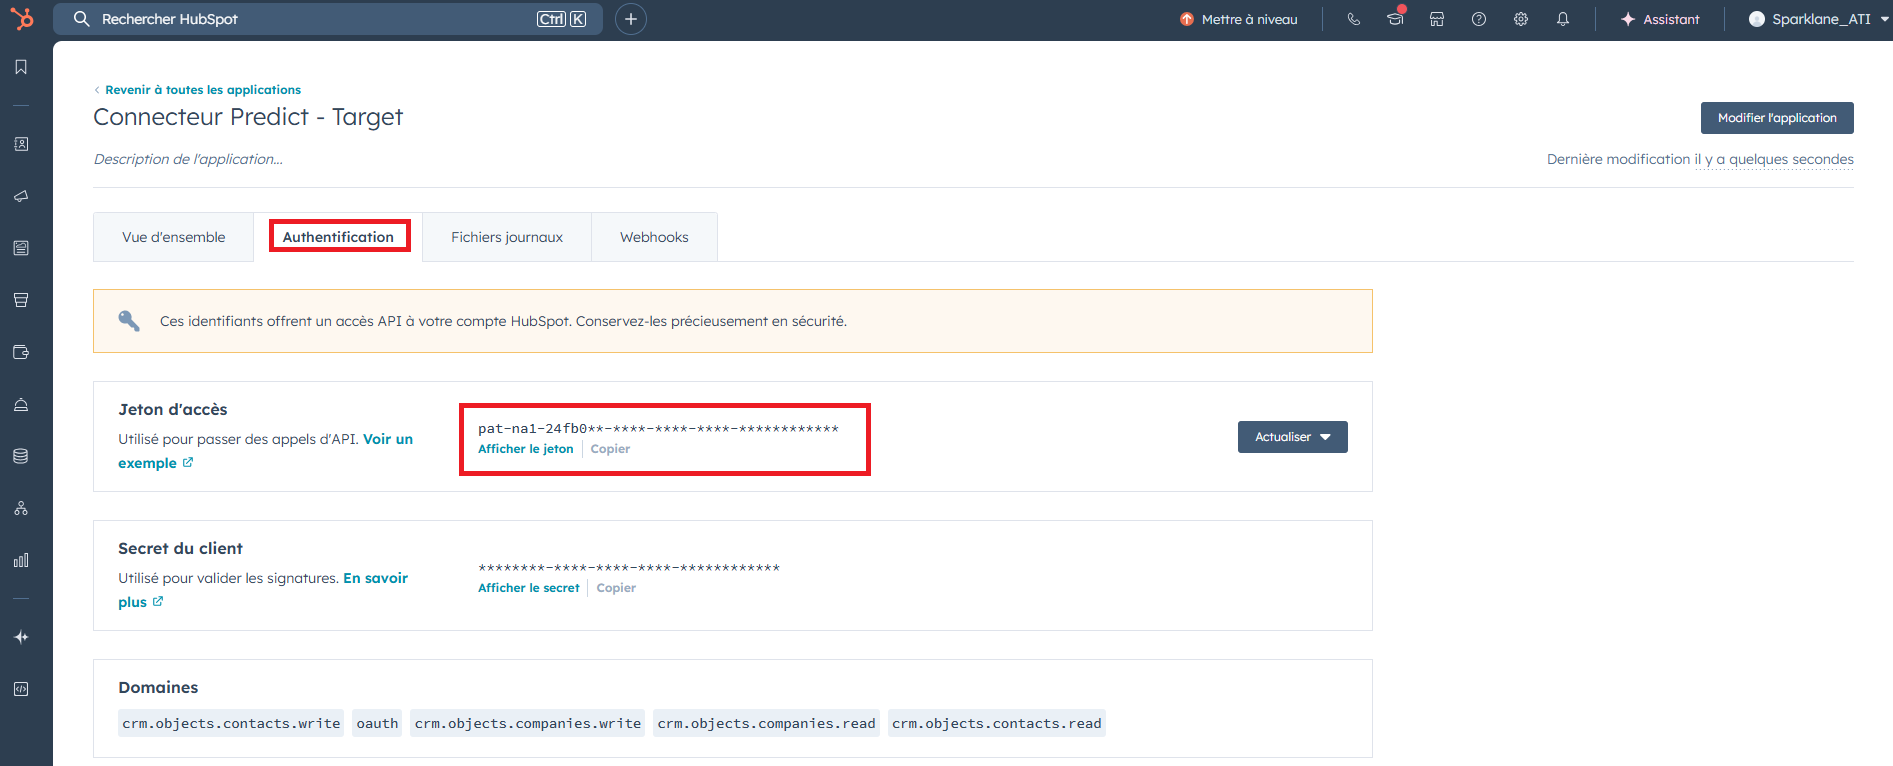Click the crm.objects.companies.read scope
The width and height of the screenshot is (1893, 766).
[766, 723]
